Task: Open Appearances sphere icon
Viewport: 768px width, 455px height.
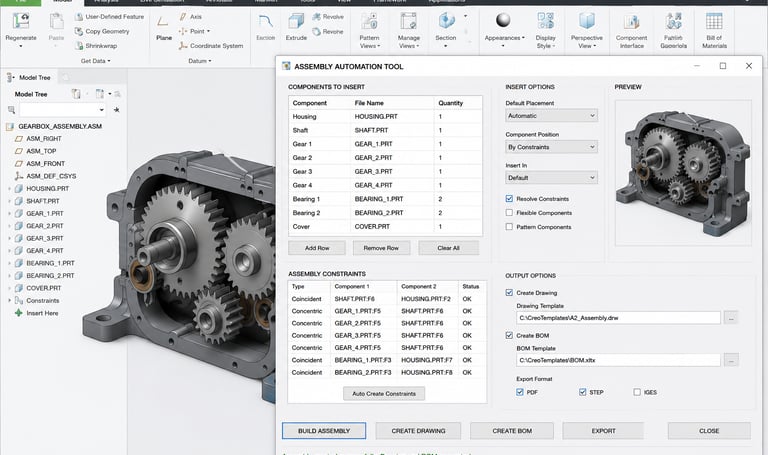Action: tap(503, 21)
